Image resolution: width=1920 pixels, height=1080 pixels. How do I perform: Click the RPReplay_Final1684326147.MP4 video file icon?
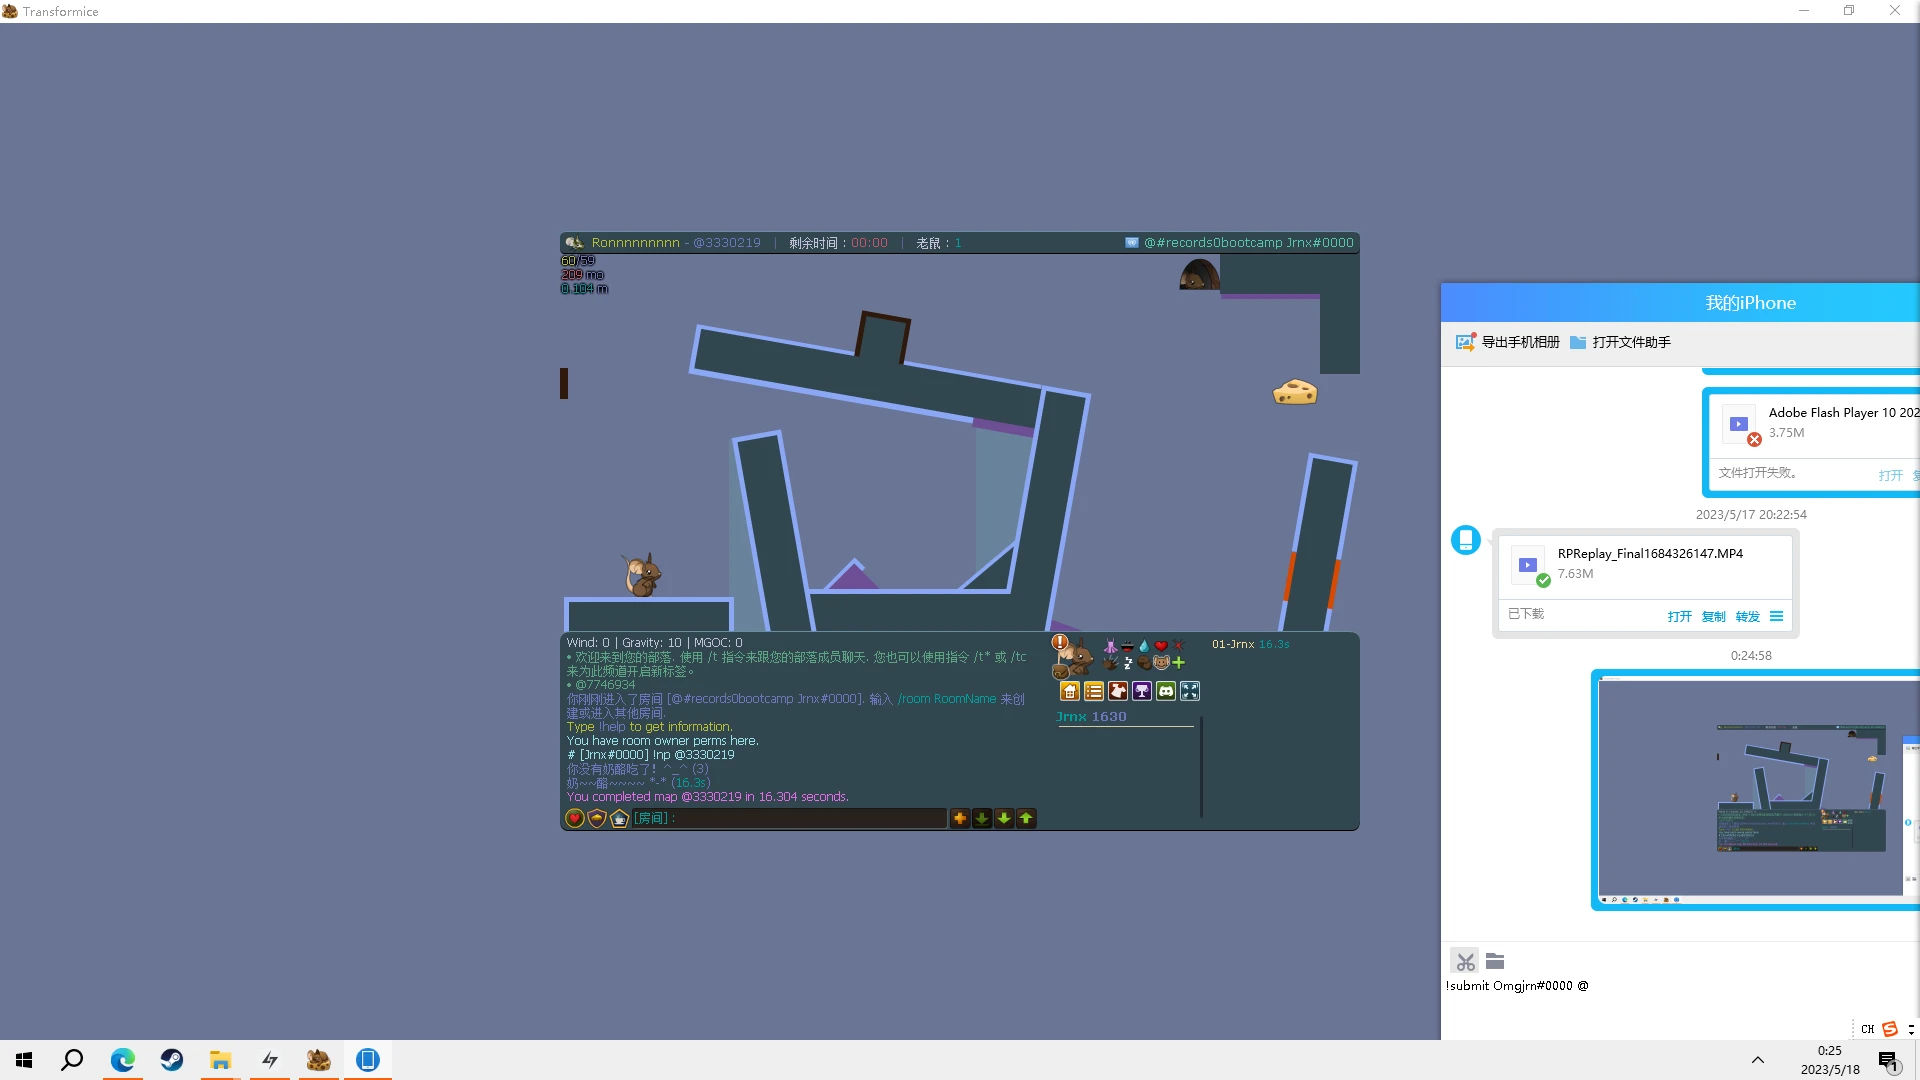[x=1528, y=565]
